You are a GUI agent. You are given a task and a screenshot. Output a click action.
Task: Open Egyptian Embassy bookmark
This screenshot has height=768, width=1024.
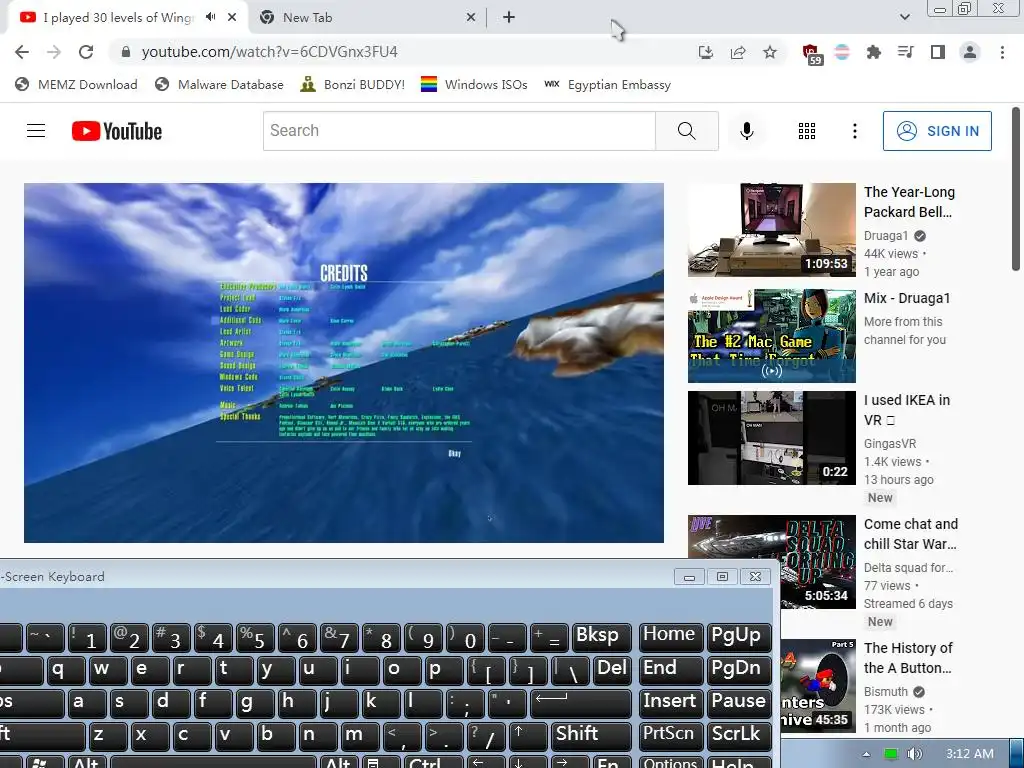[607, 85]
